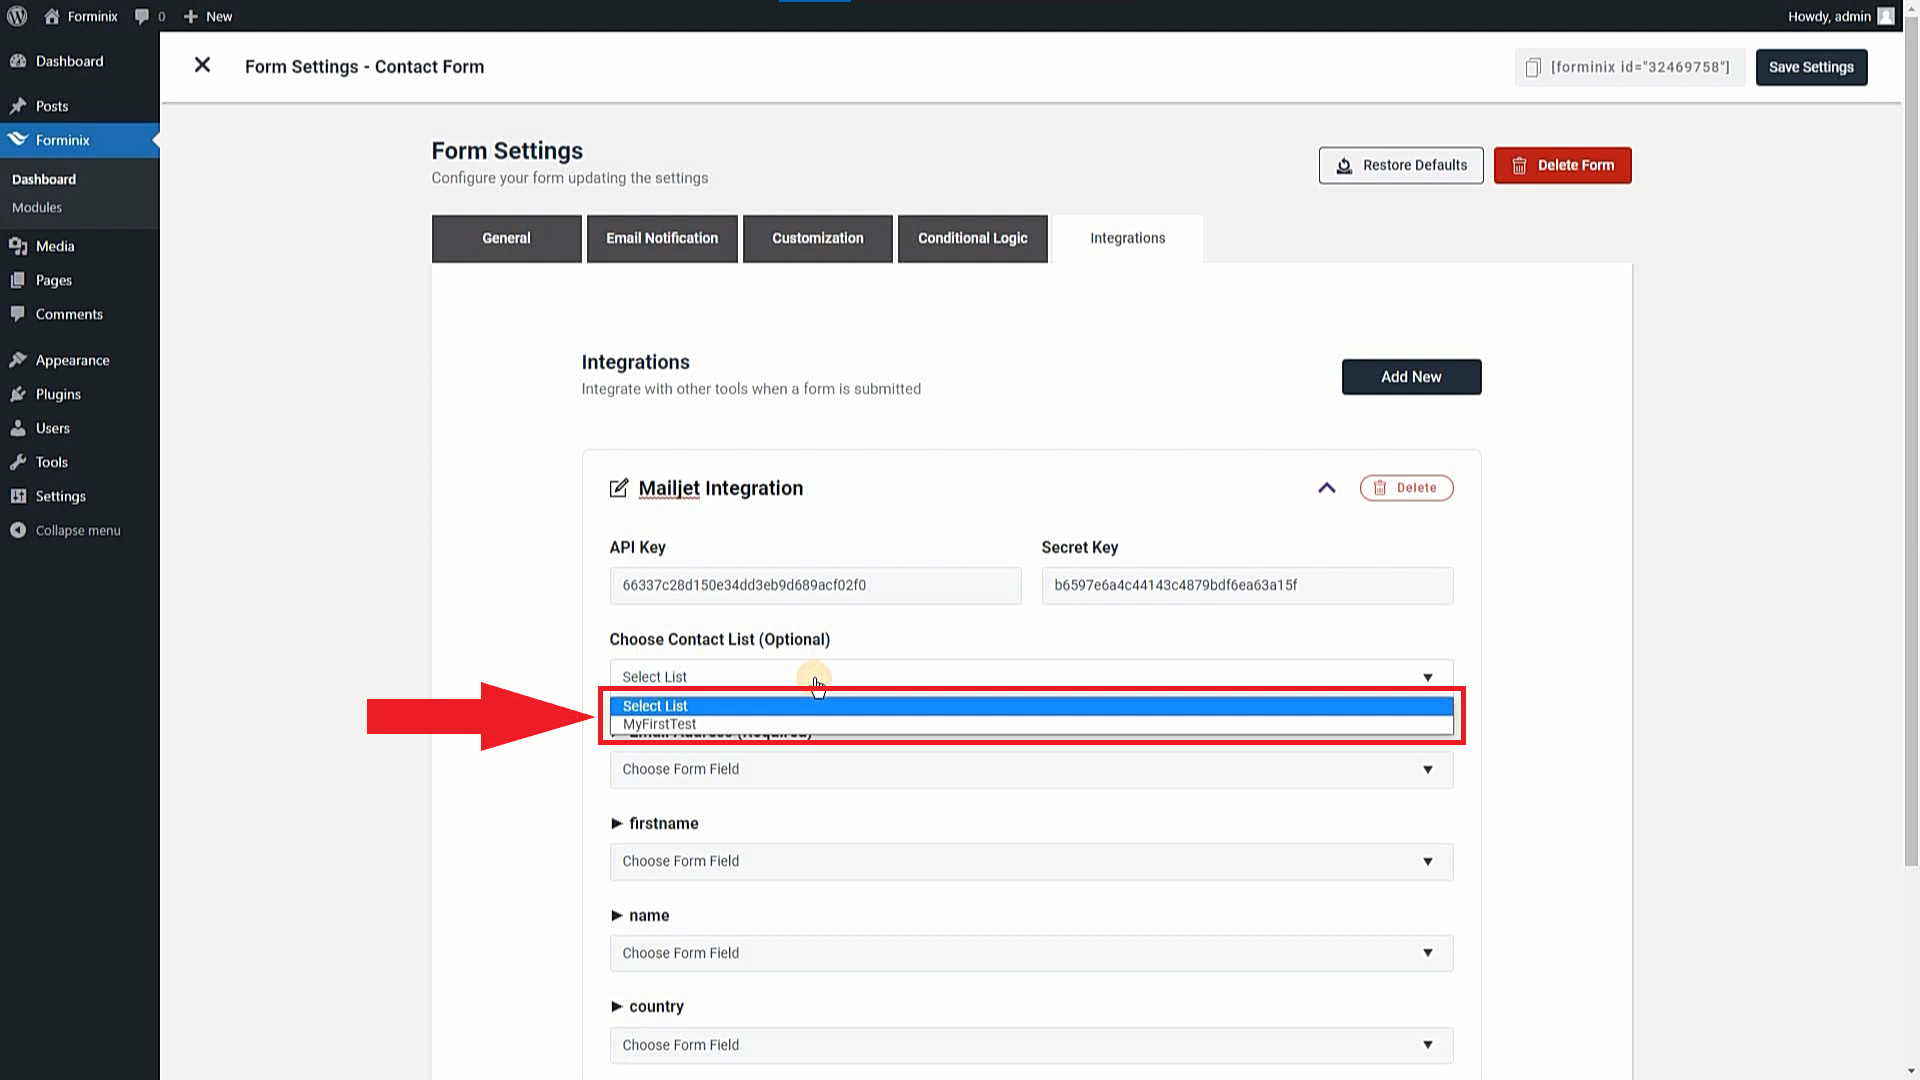Switch to the General tab
The image size is (1920, 1080).
506,237
